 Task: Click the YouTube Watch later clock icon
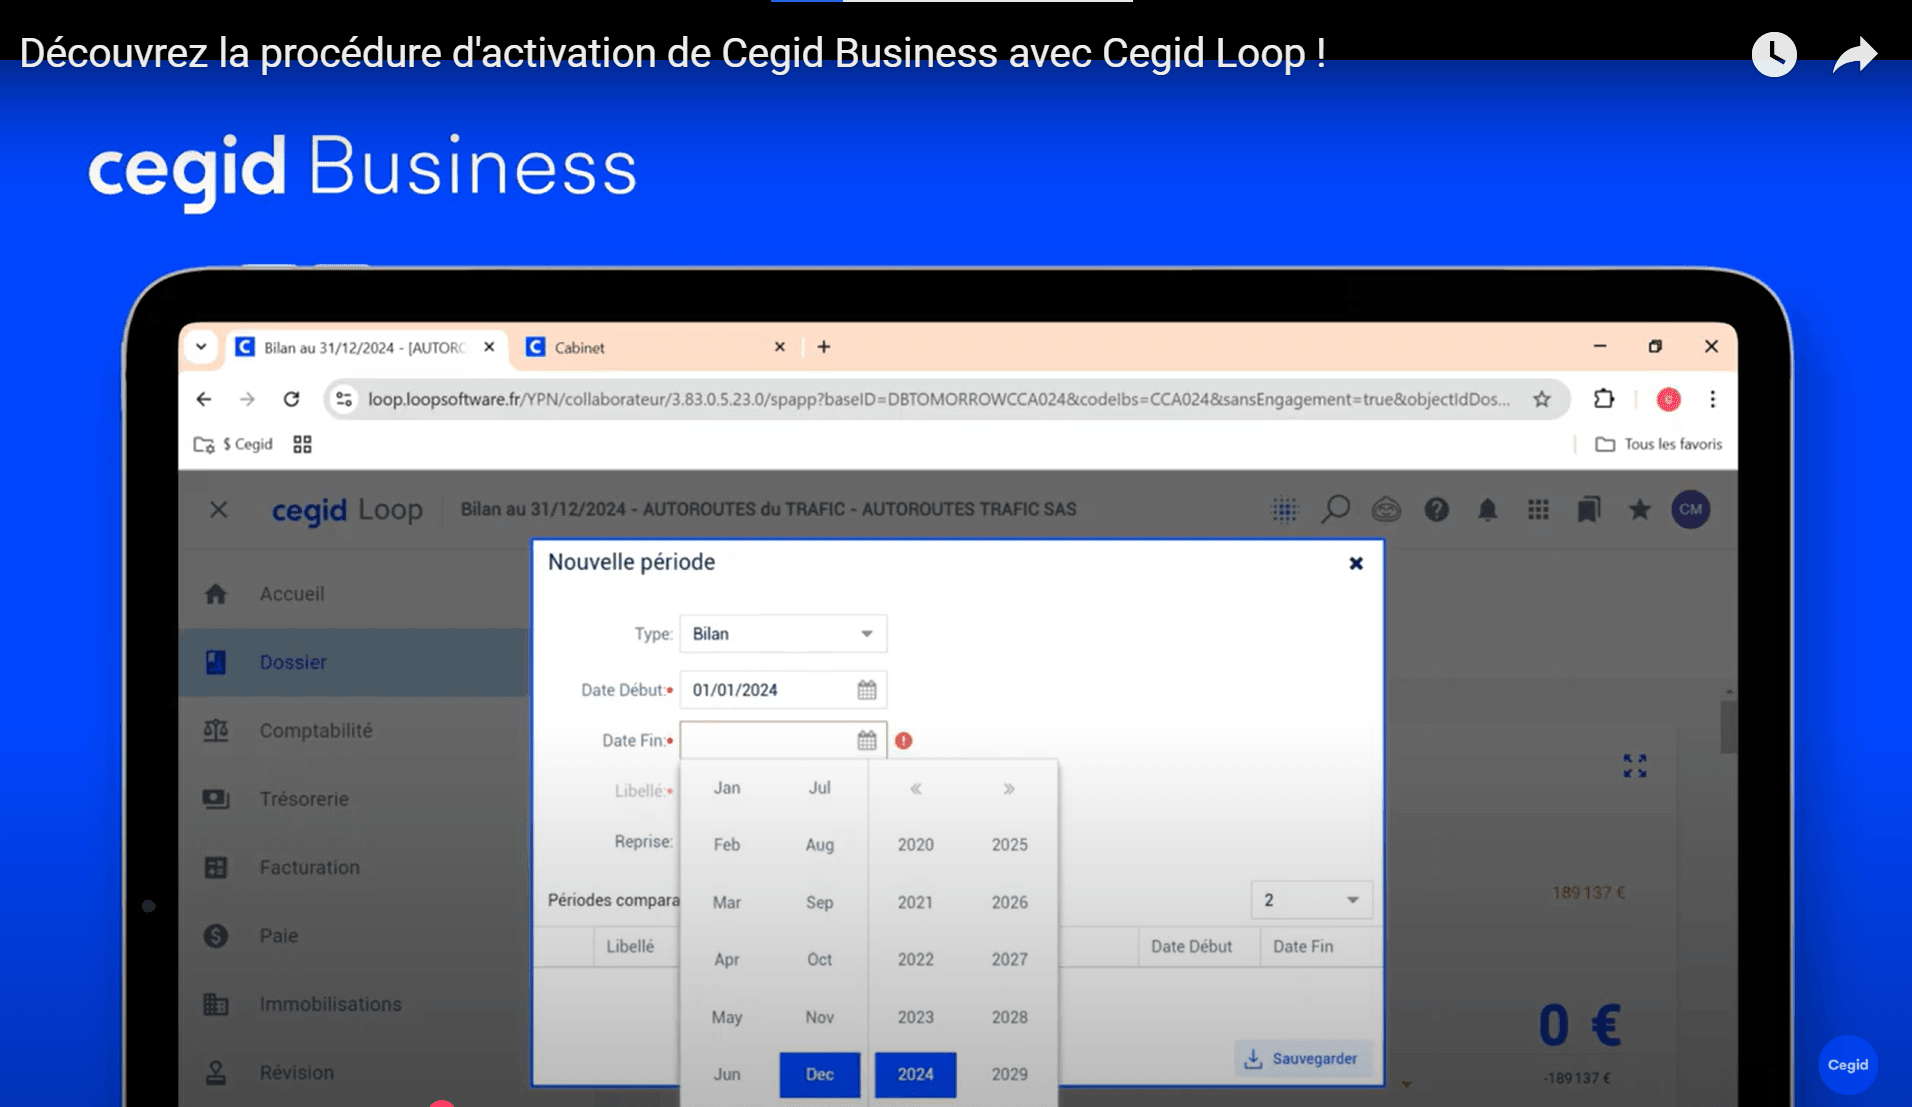coord(1774,54)
